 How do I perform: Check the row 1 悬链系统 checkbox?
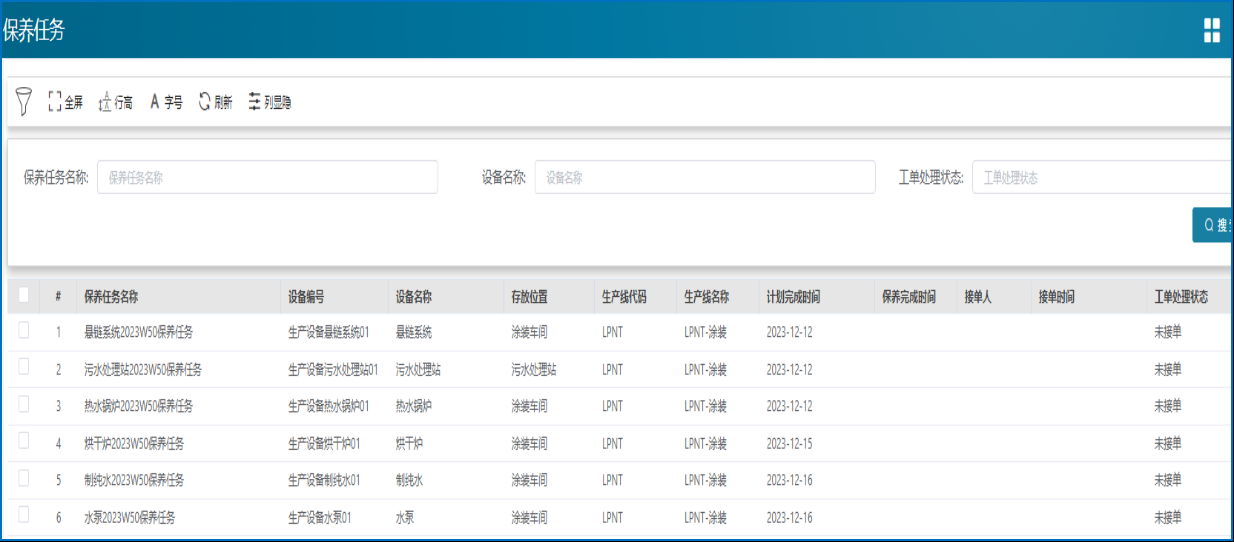click(24, 330)
